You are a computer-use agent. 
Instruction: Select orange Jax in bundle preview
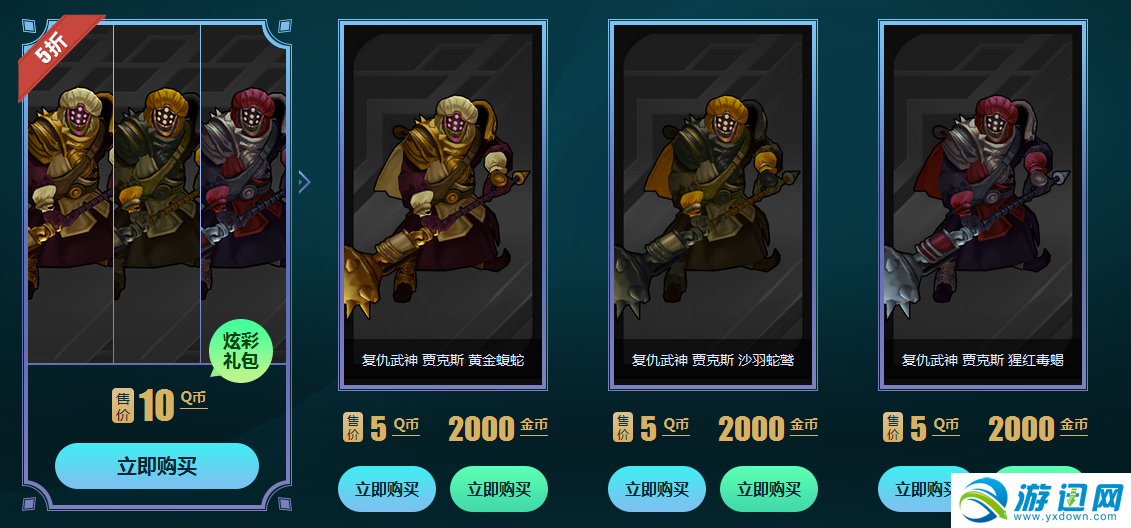[x=157, y=193]
